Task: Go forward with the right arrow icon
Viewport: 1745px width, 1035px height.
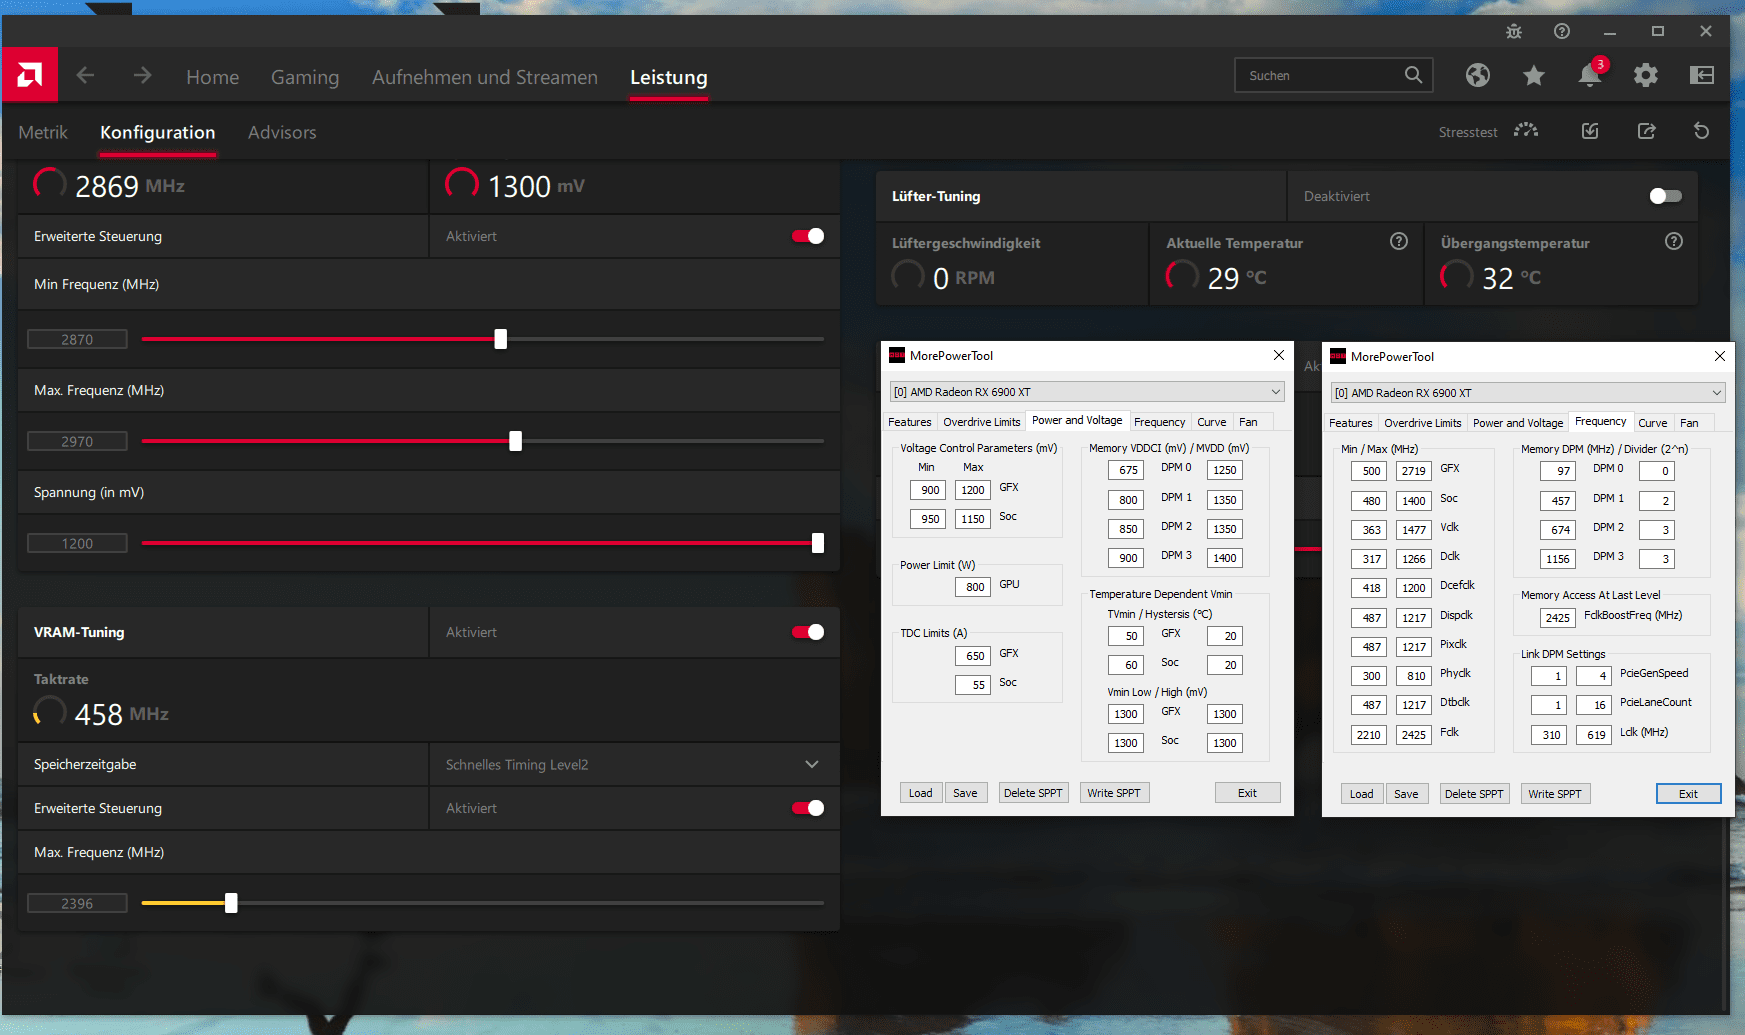Action: click(x=143, y=76)
